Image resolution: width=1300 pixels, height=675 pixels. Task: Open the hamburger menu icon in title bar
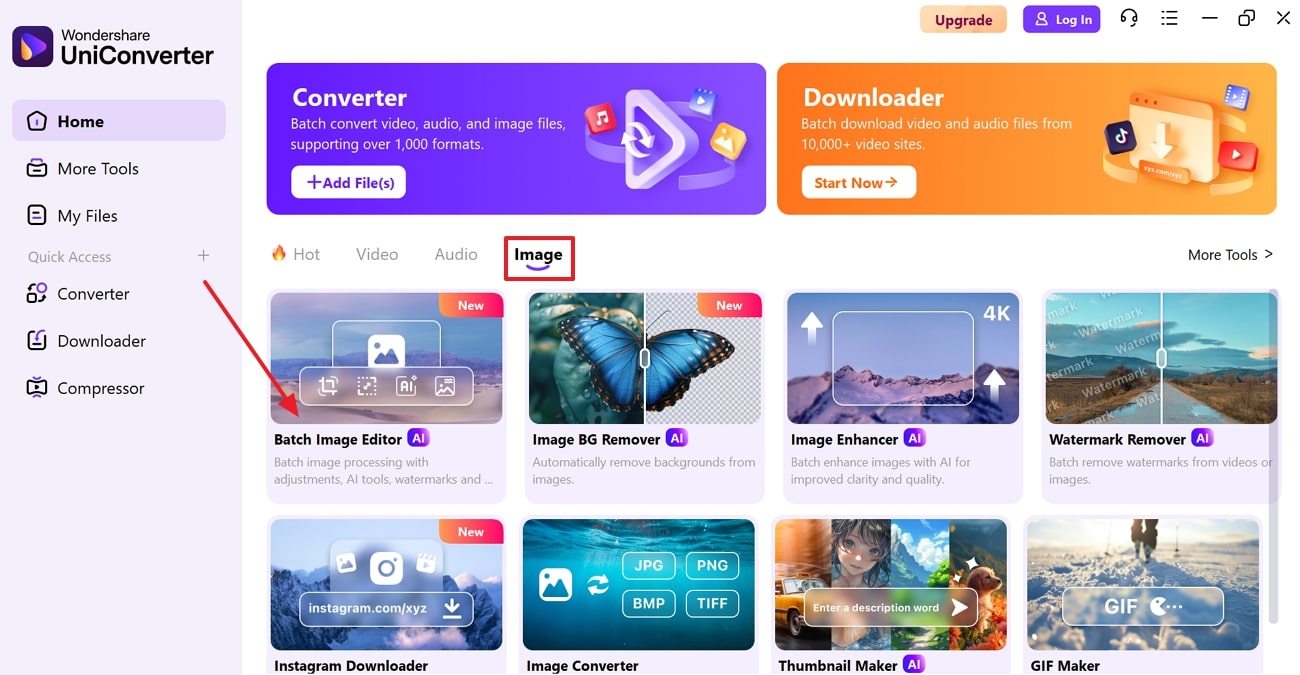coord(1169,18)
